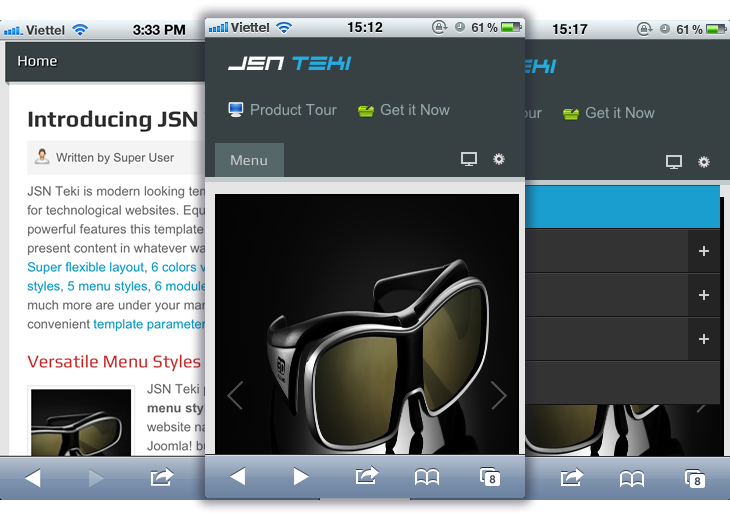Open the template parameters link

coord(149,324)
